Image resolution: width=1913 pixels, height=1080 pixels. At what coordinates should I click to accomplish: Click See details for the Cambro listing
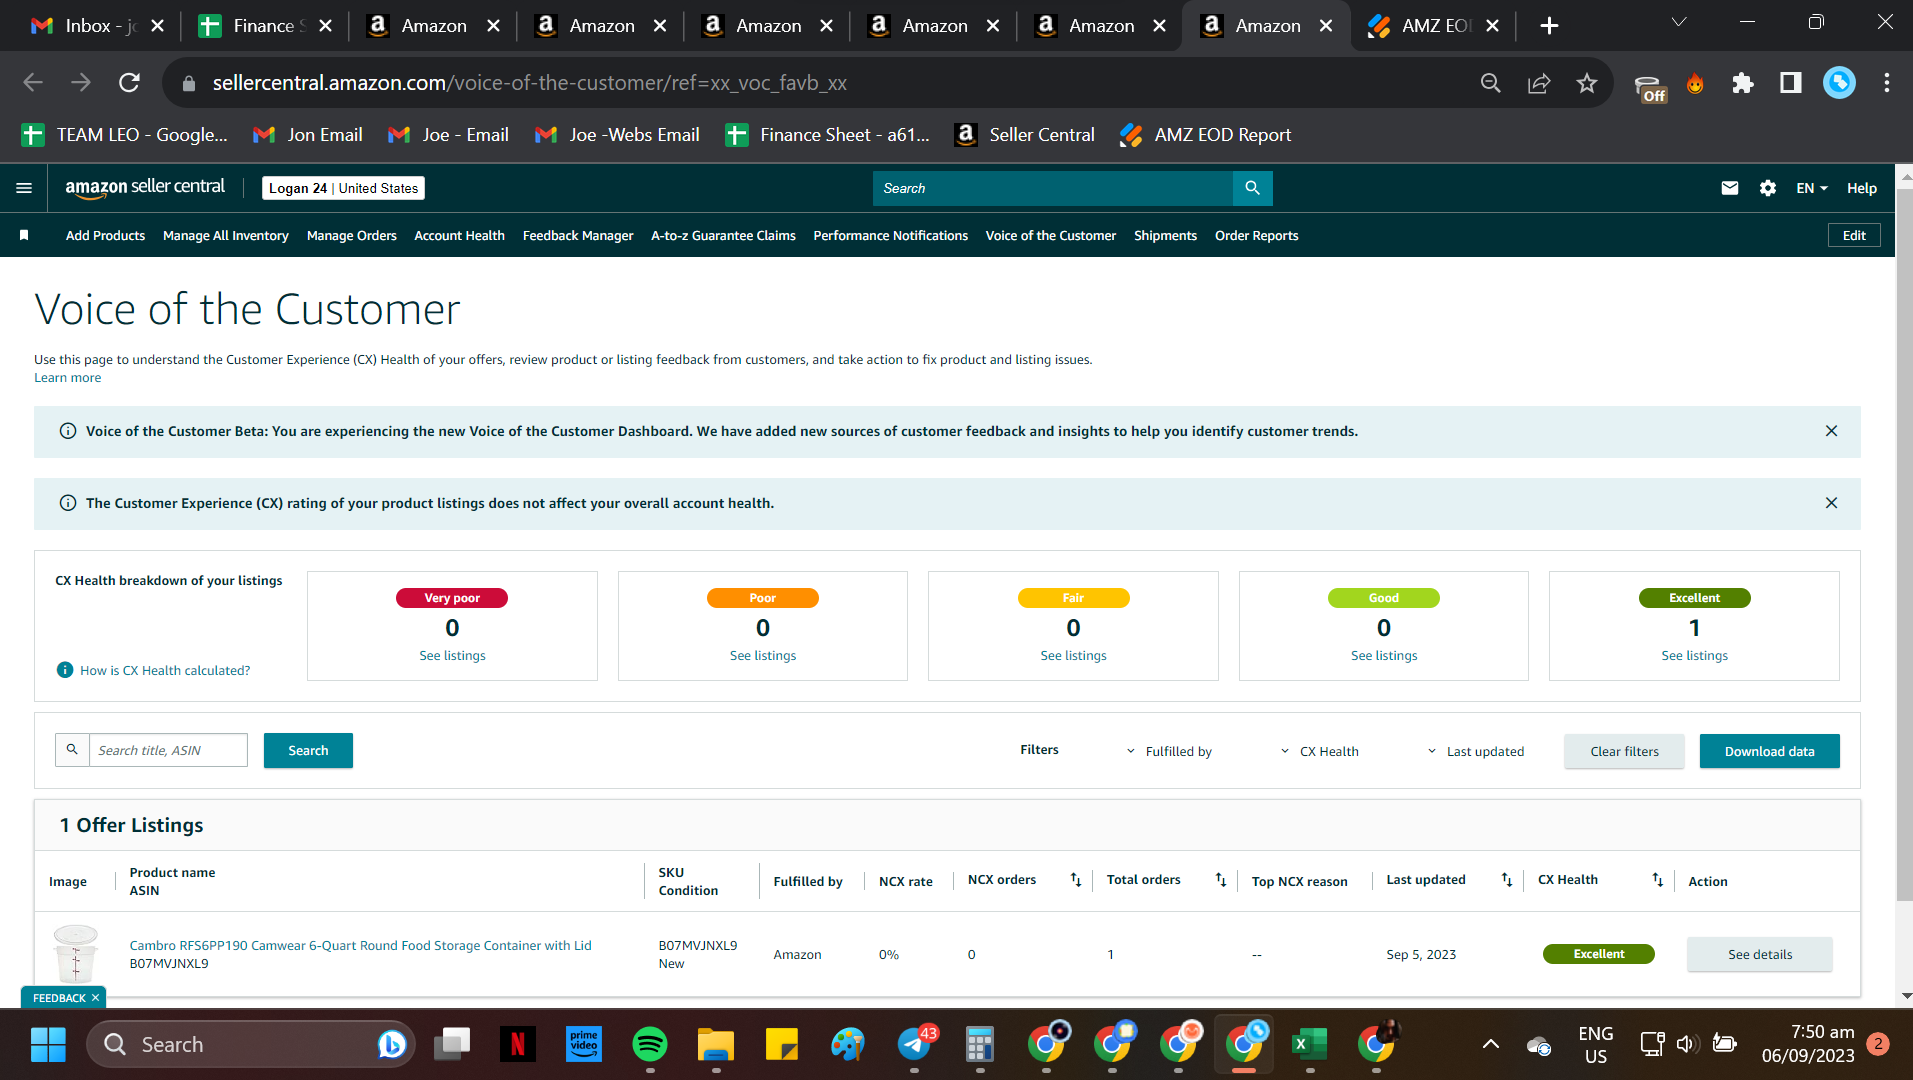point(1759,954)
